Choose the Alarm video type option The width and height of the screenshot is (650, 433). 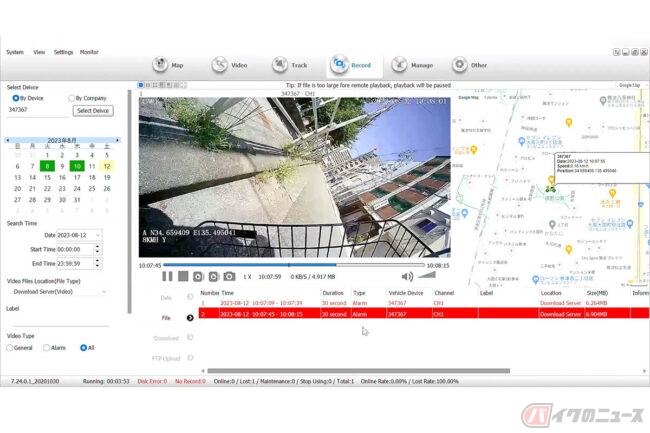(46, 348)
